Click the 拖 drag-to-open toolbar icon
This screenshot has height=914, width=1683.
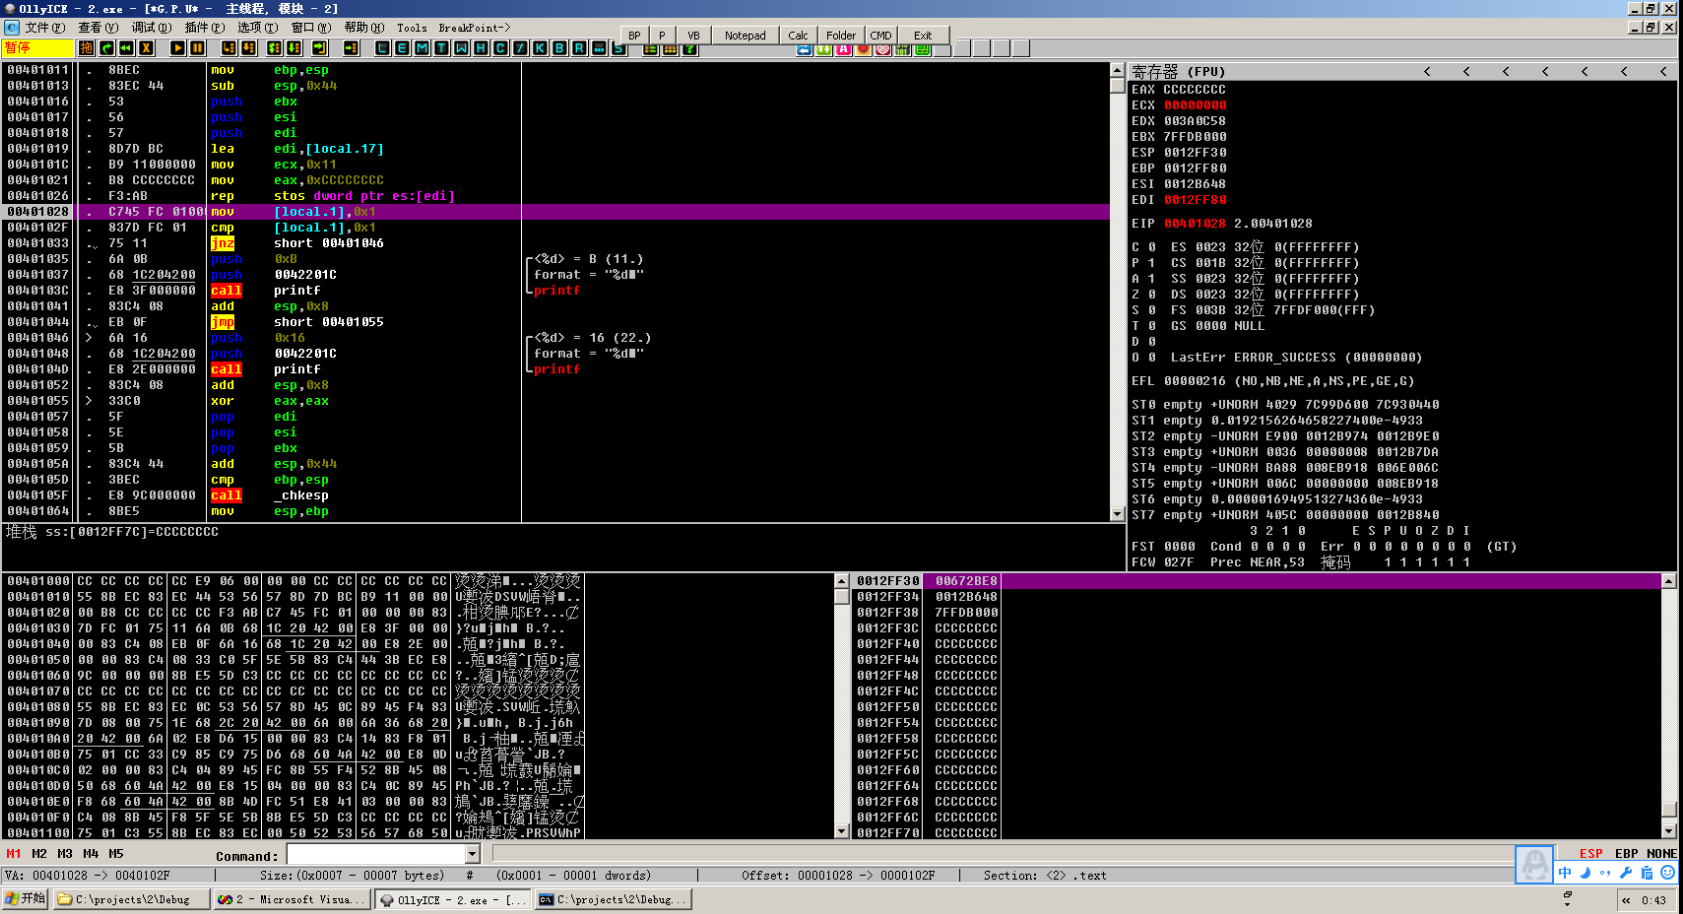[x=86, y=48]
